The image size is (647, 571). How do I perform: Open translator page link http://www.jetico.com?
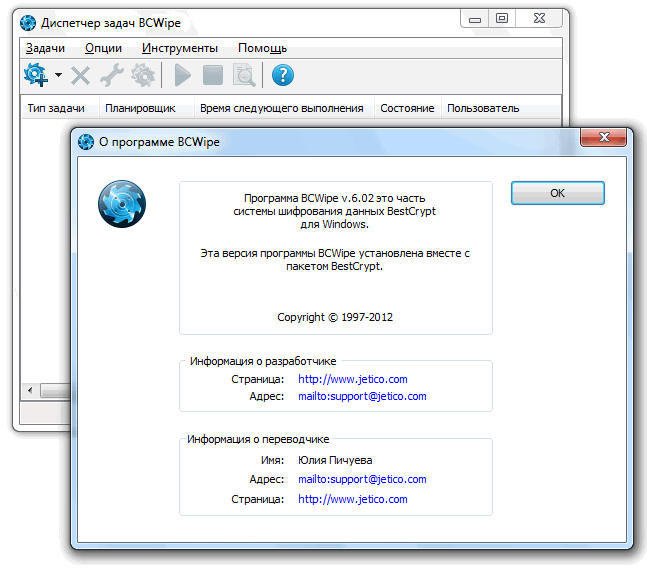click(x=353, y=499)
